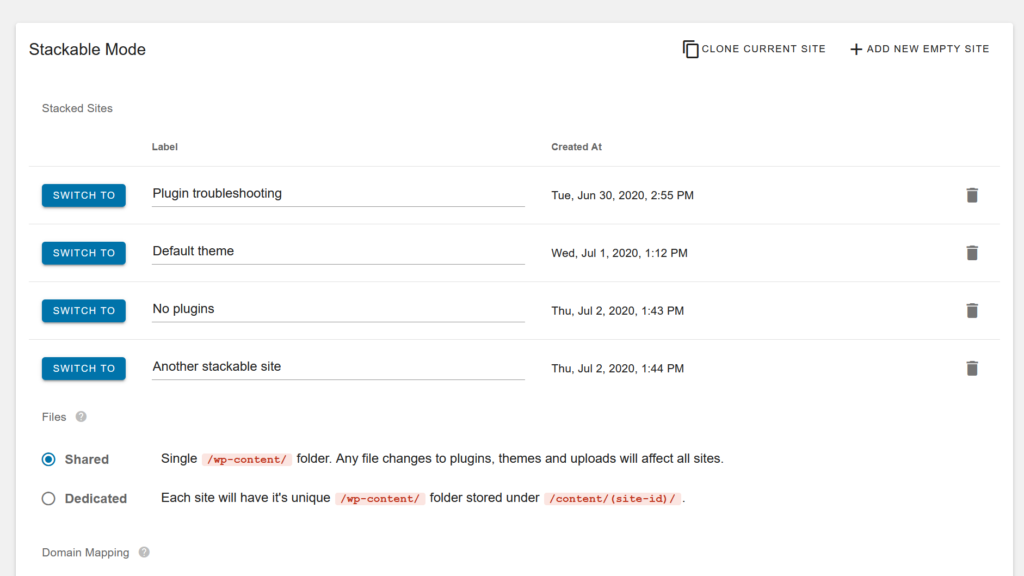This screenshot has width=1024, height=576.
Task: Switch to Another stackable site
Action: click(84, 368)
